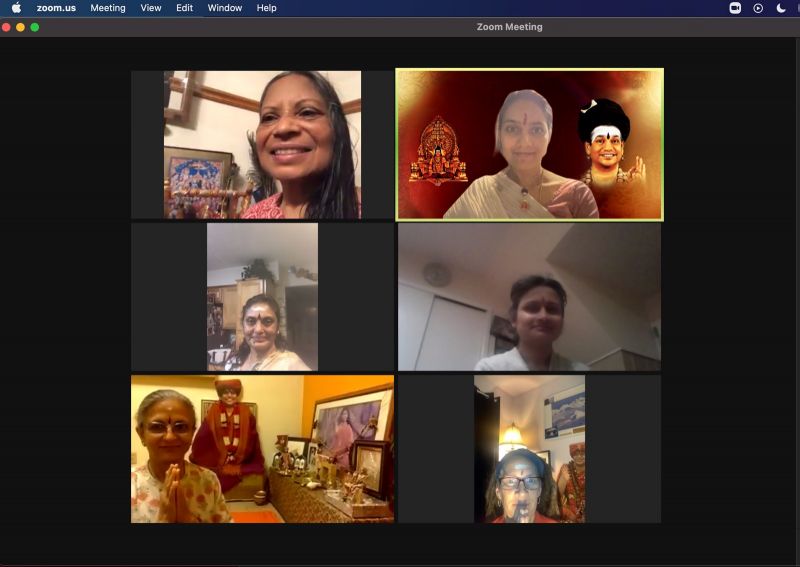
Task: Toggle the Do Not Disturb moon icon
Action: coord(781,8)
